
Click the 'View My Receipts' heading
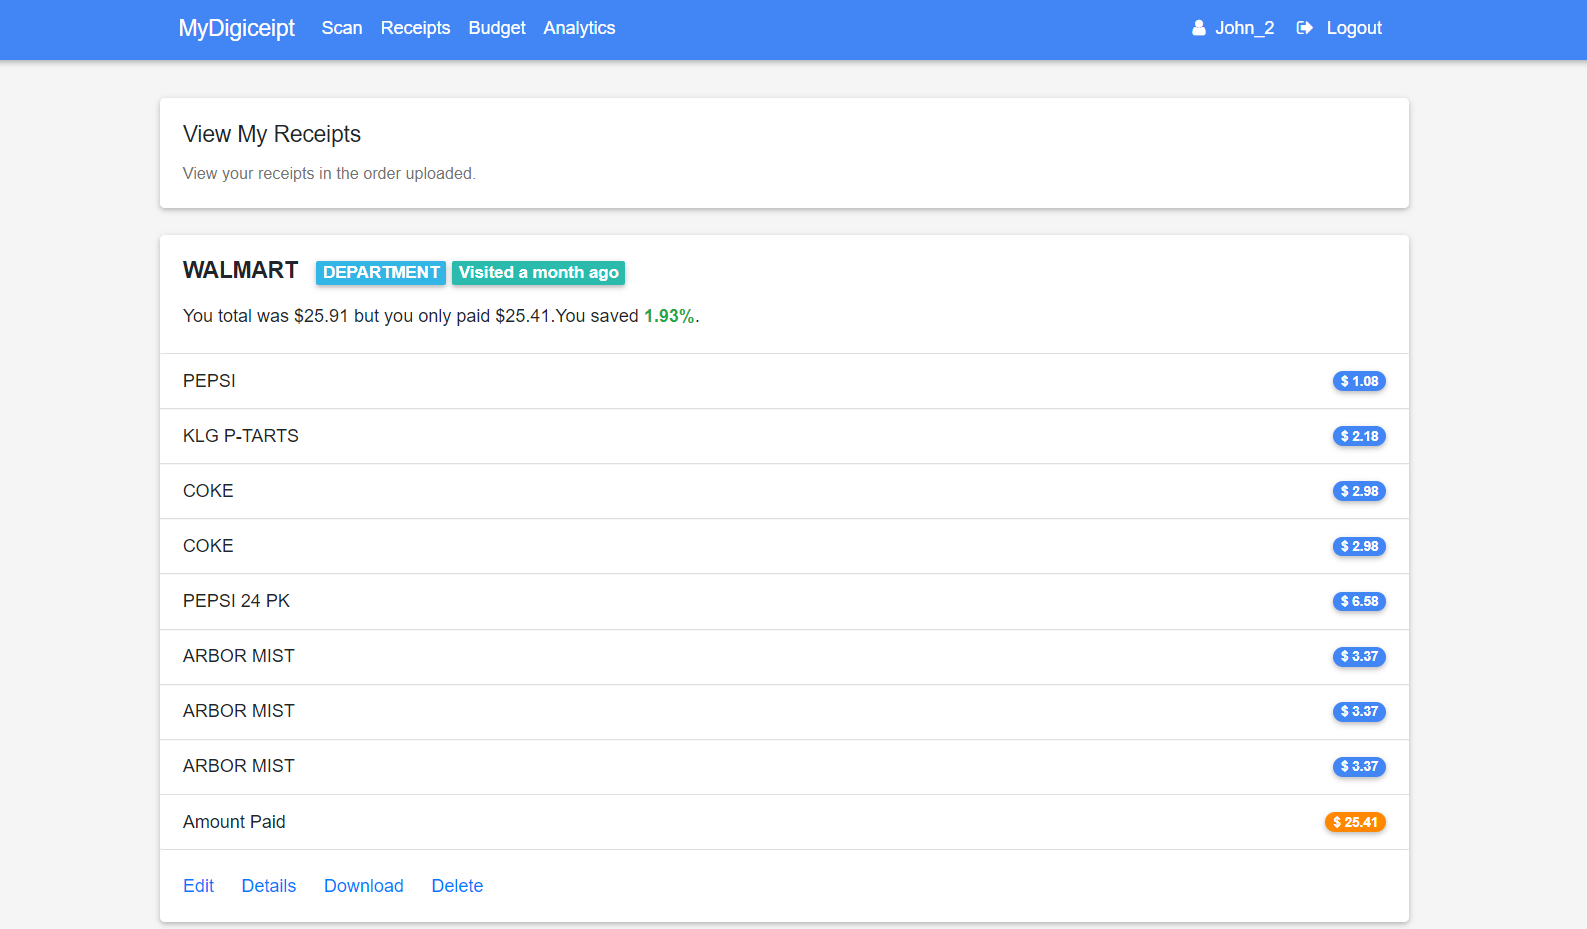coord(272,134)
